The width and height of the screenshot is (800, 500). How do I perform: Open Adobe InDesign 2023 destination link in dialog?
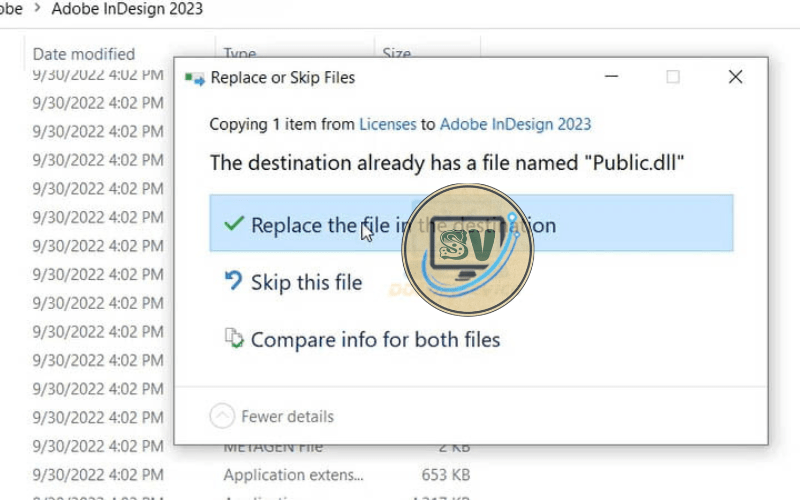click(515, 124)
